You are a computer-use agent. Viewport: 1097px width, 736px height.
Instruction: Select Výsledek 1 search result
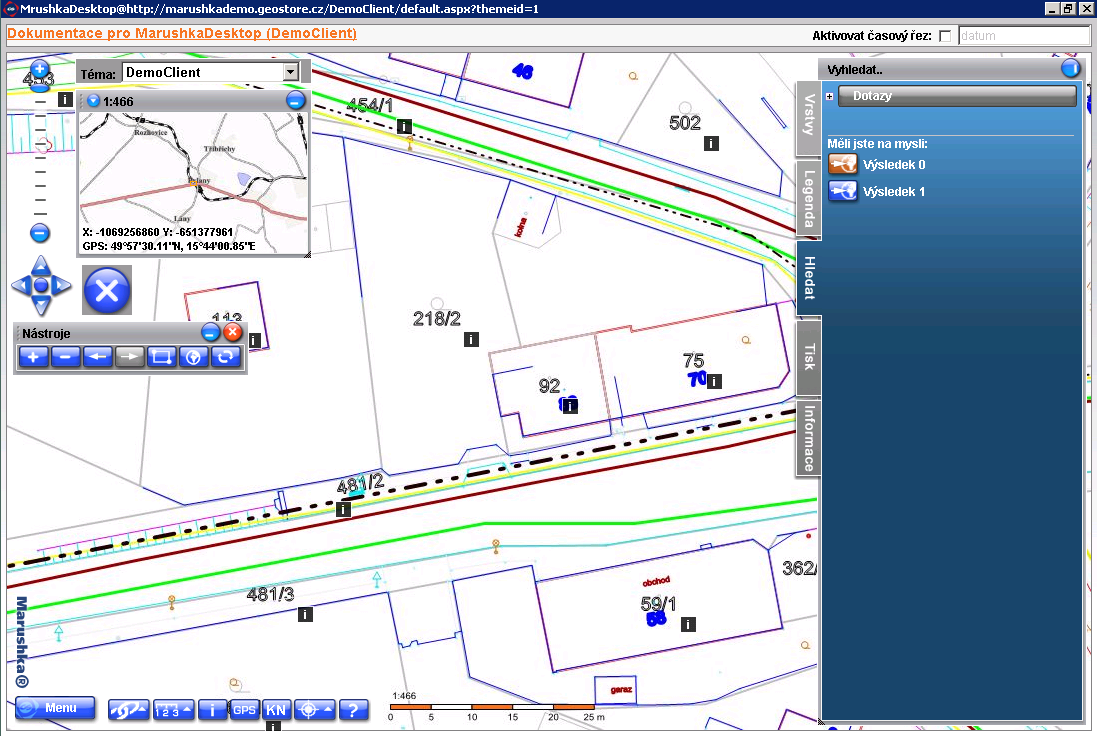pyautogui.click(x=893, y=191)
